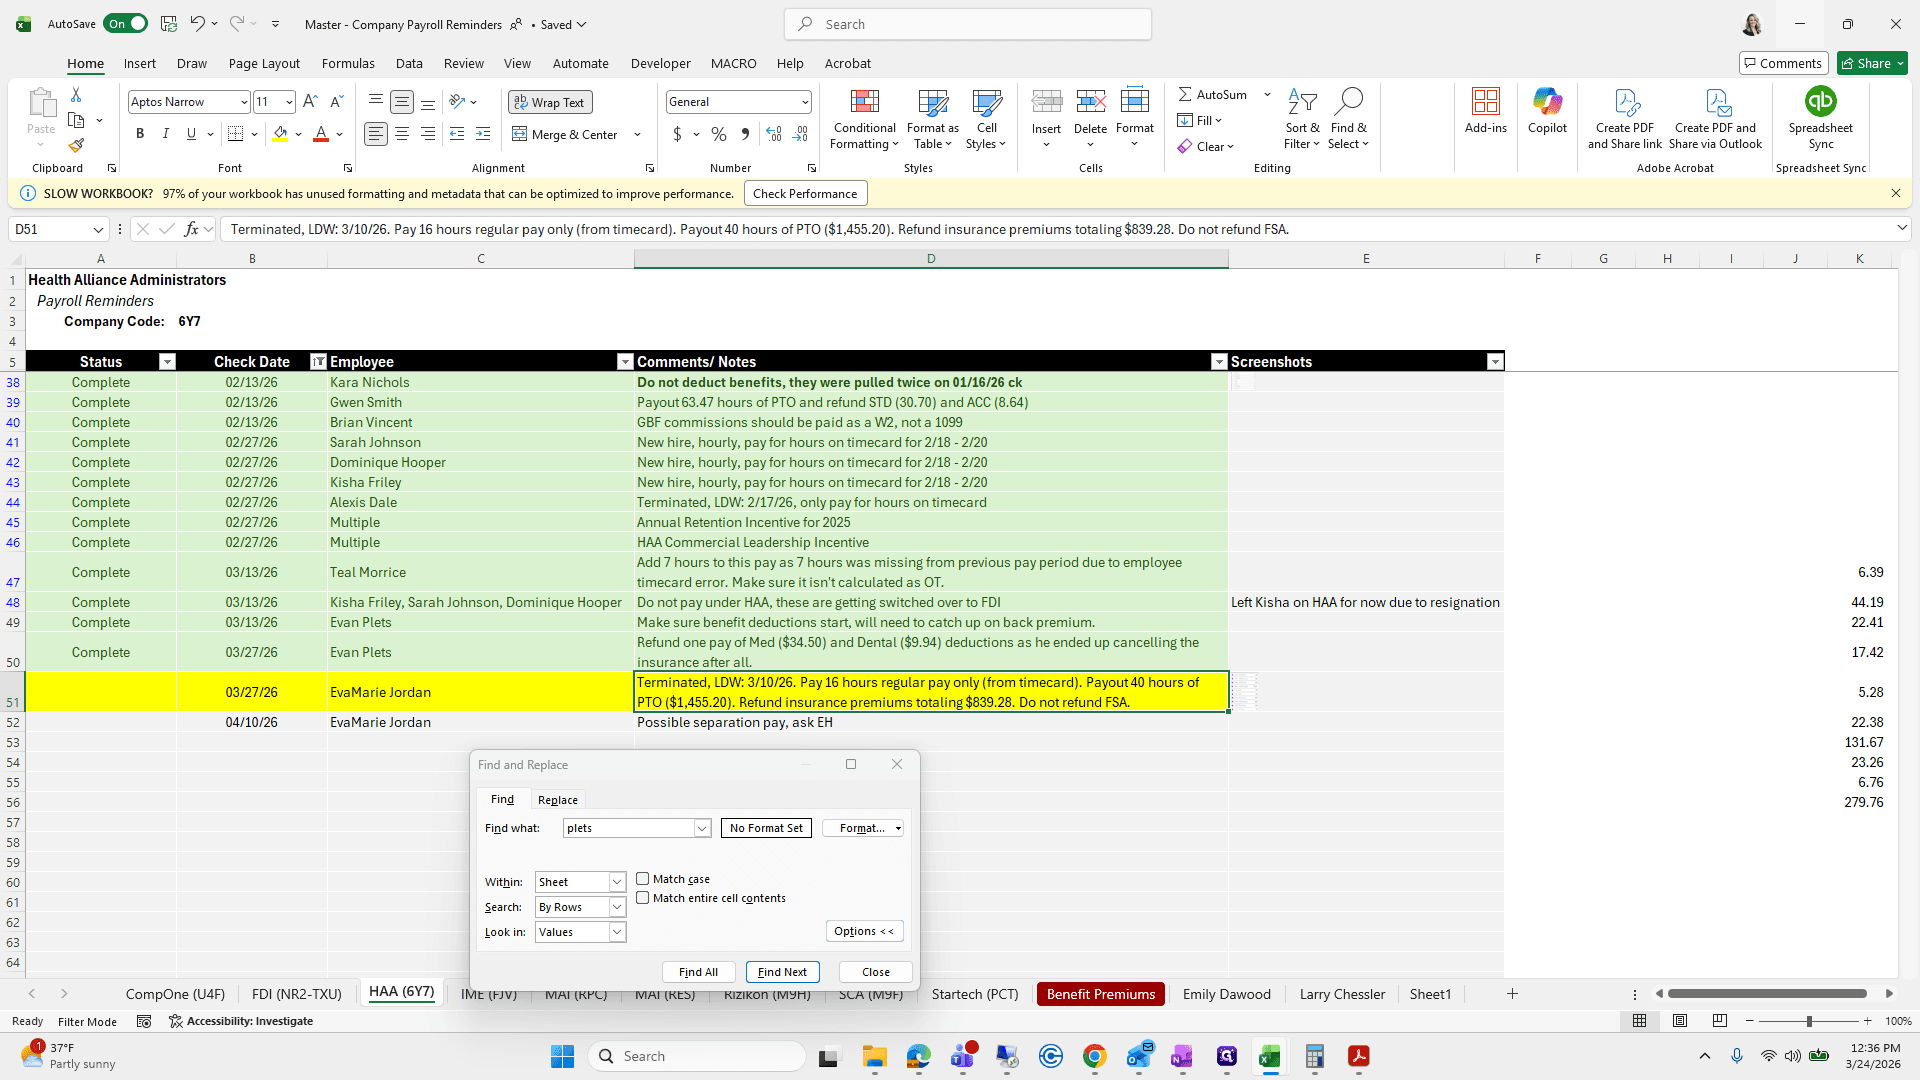Open the Add-ins button

(1485, 110)
